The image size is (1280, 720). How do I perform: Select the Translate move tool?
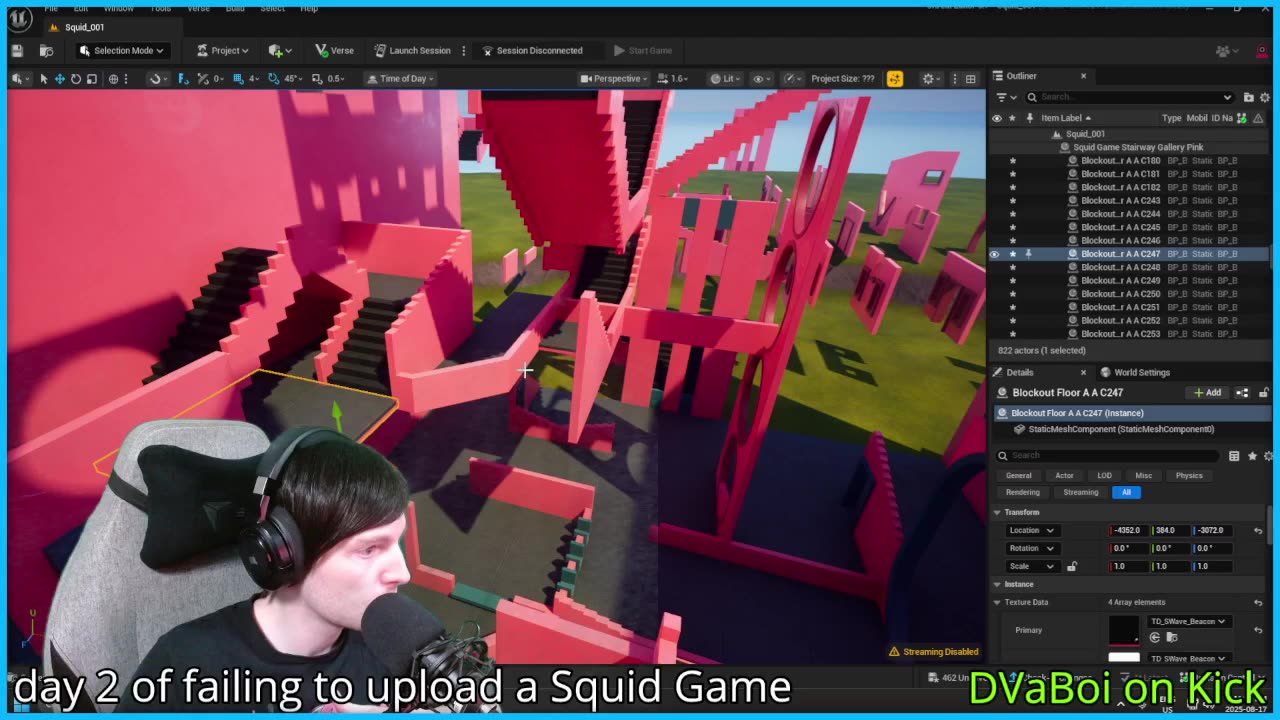pos(59,78)
